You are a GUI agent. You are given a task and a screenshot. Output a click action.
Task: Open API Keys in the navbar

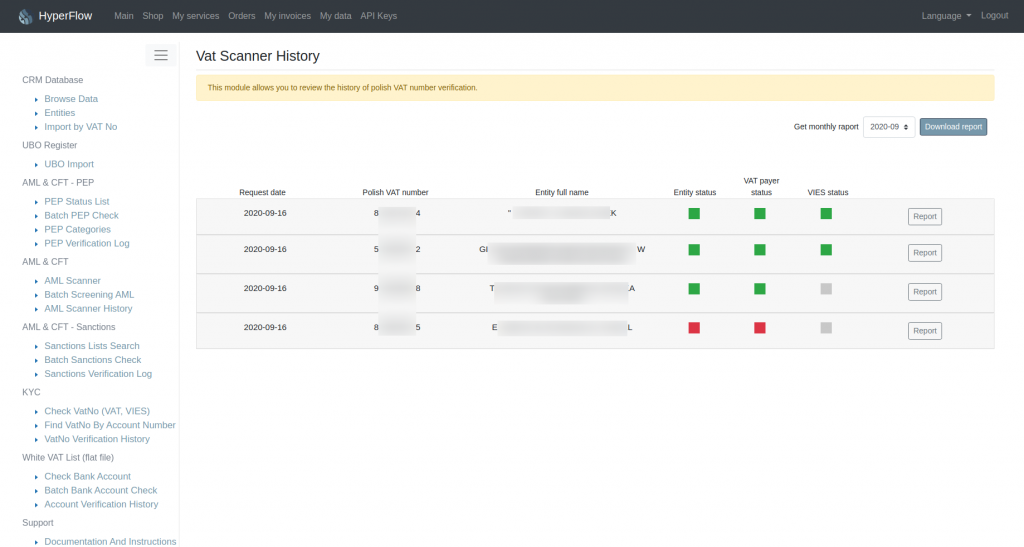(x=379, y=16)
